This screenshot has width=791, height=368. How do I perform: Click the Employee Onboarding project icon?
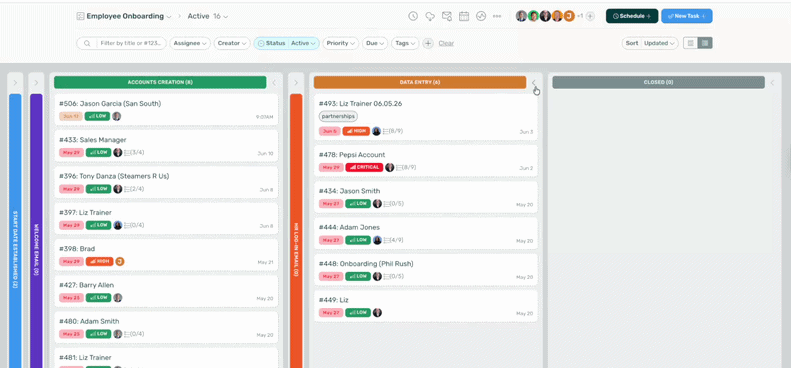click(x=80, y=16)
